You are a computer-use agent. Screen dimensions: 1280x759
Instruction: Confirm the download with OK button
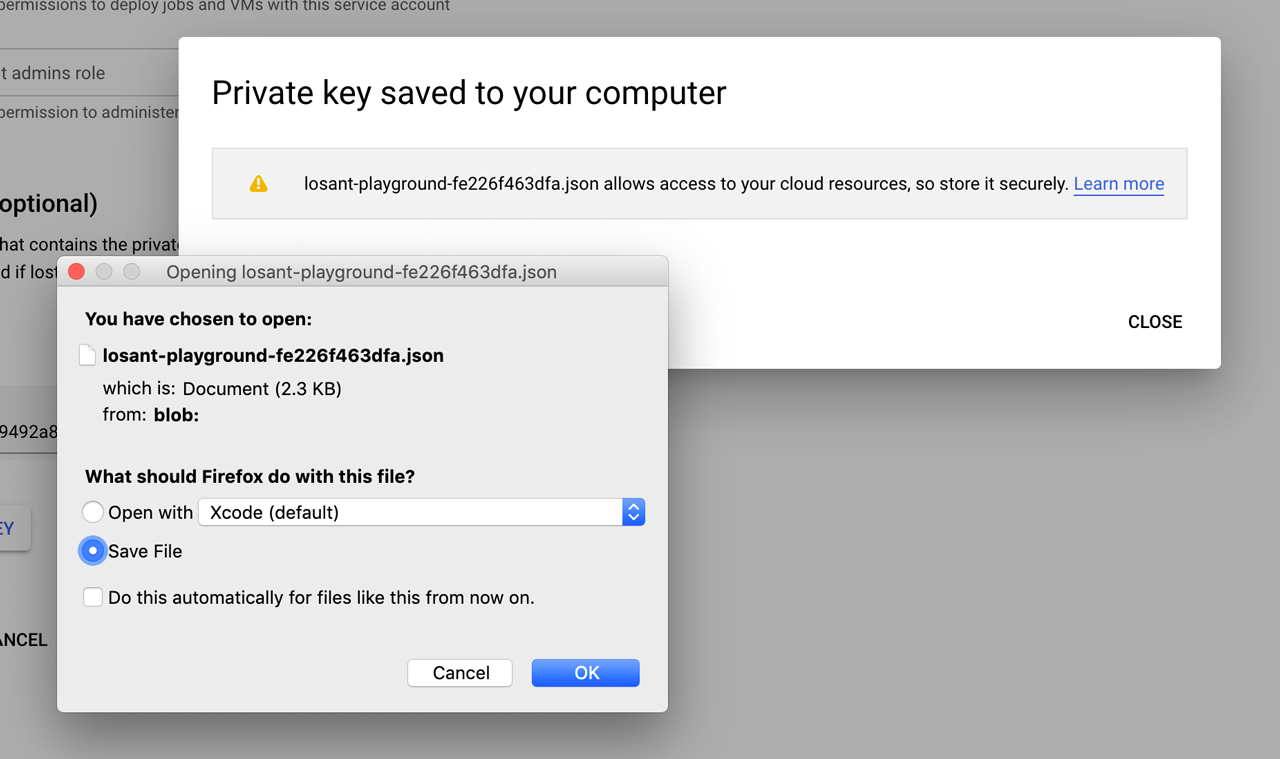(586, 673)
